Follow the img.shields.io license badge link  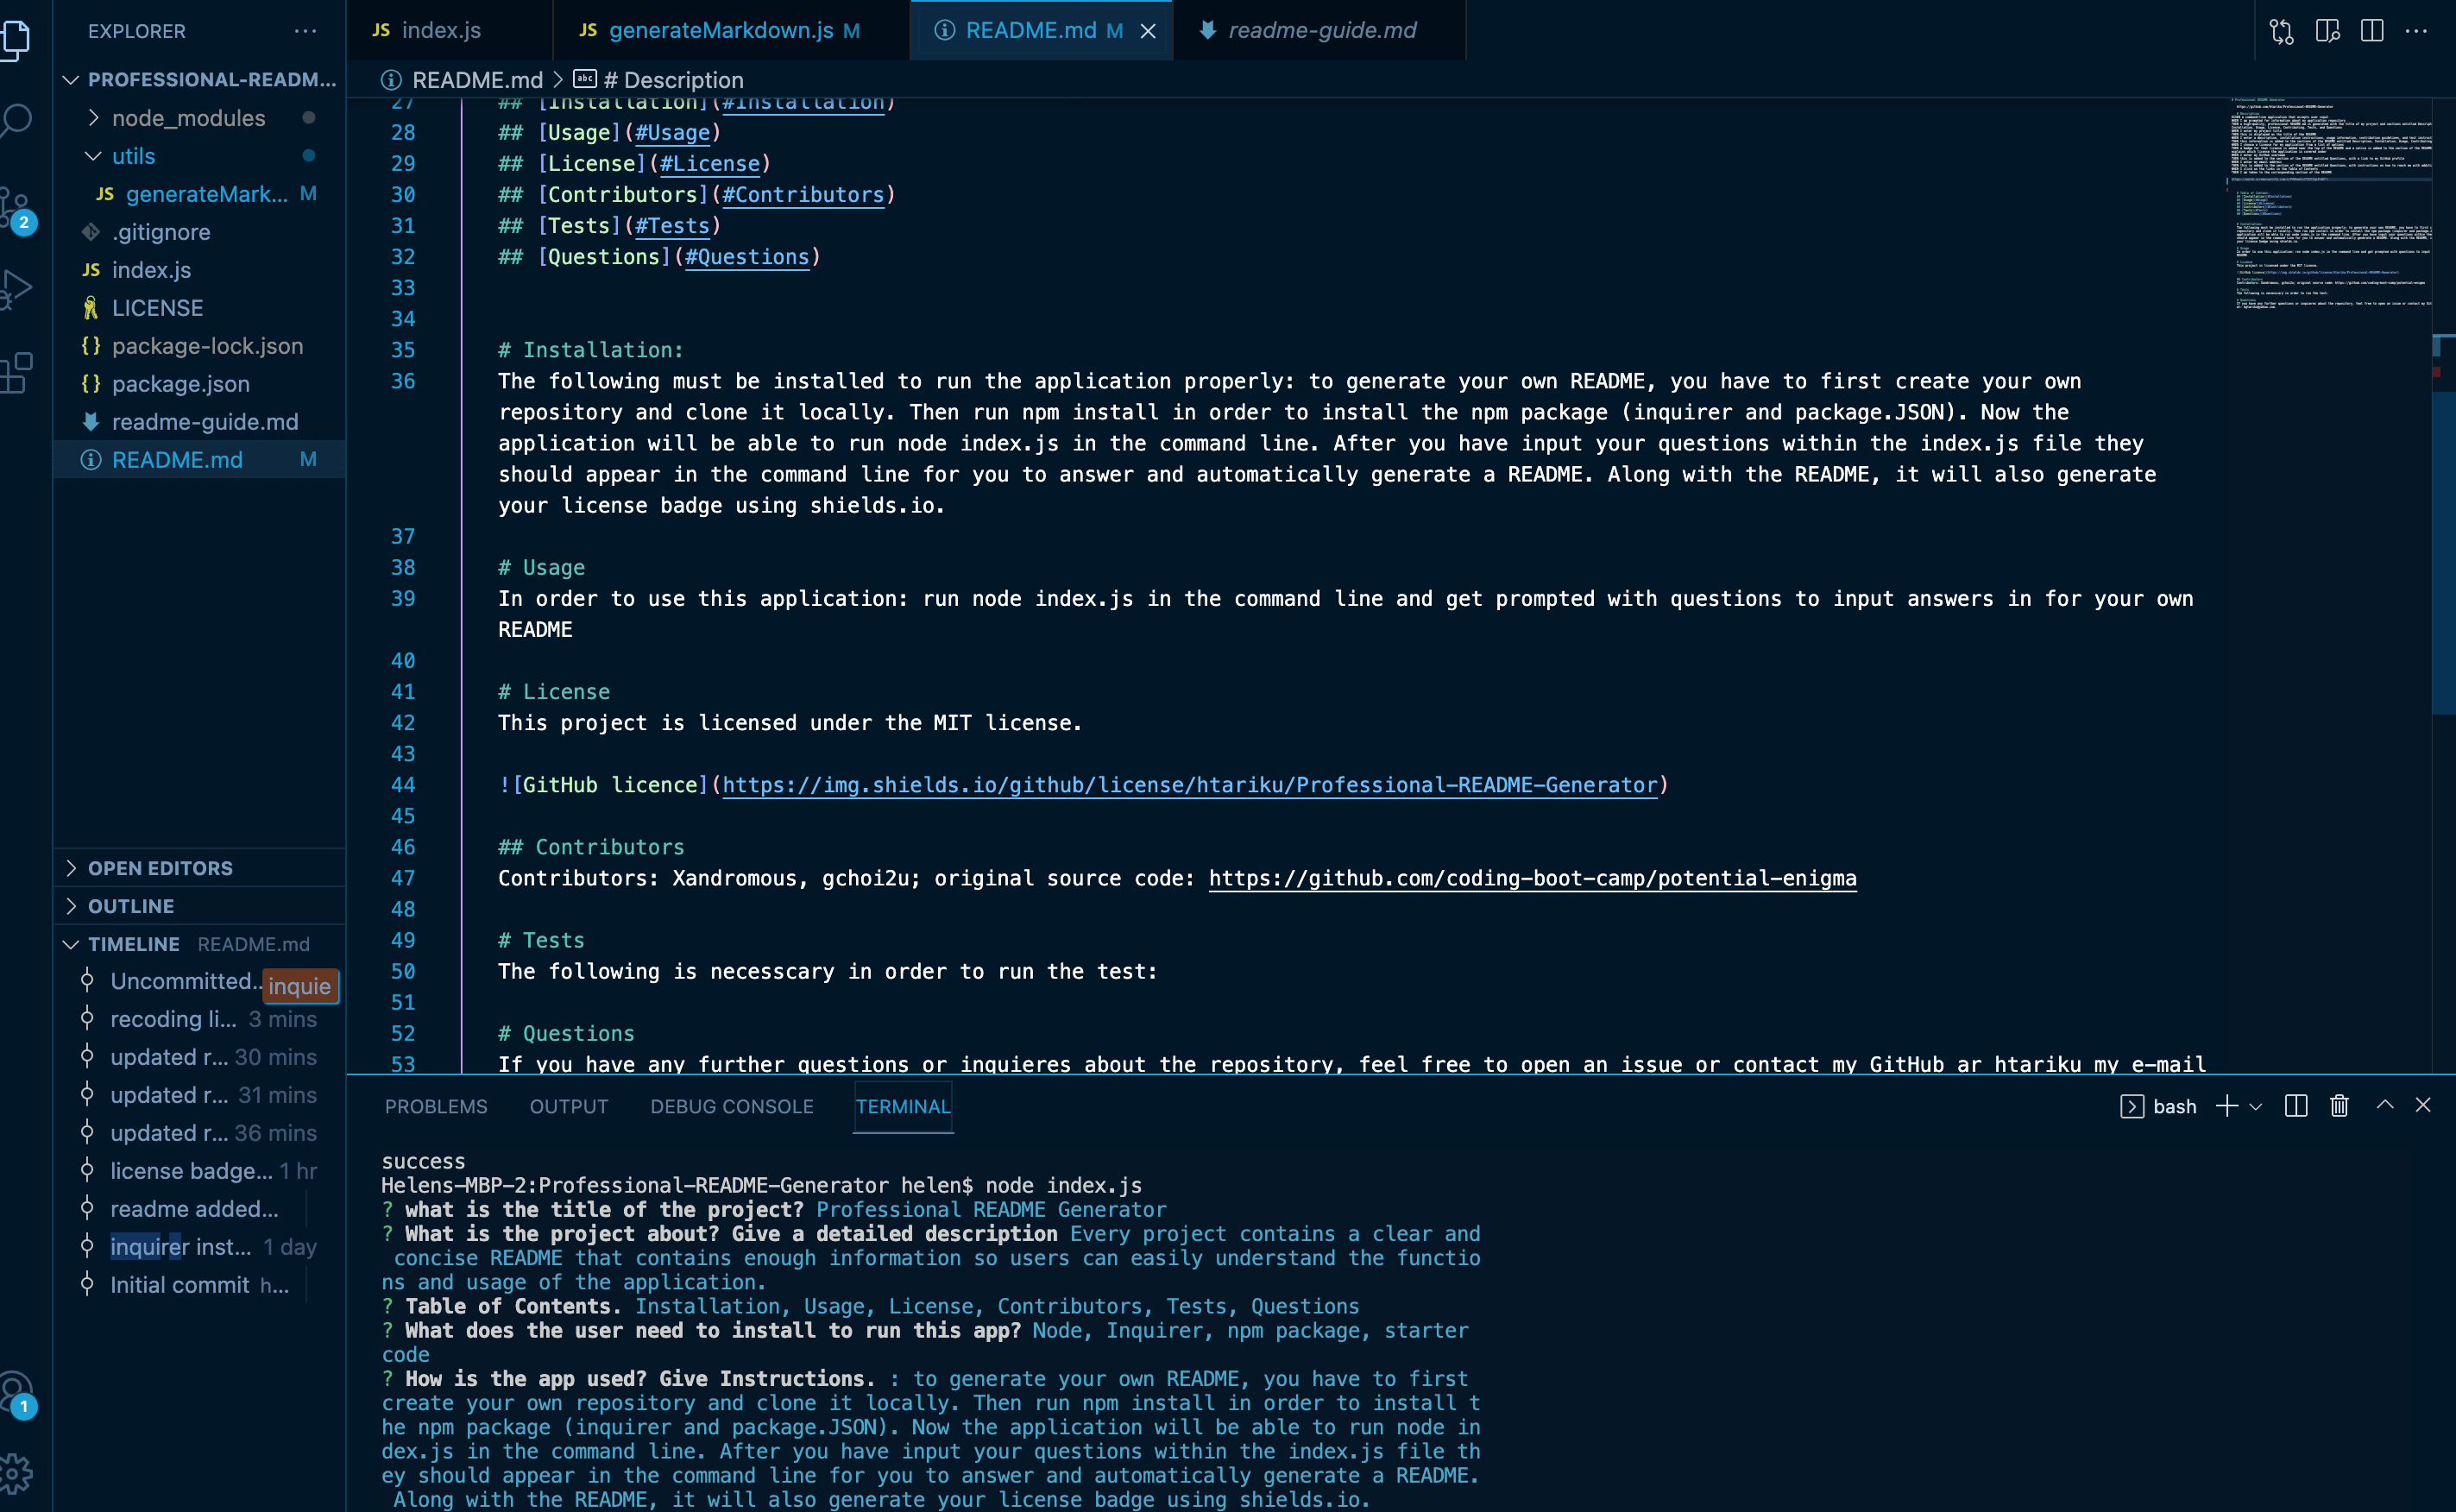click(x=1190, y=785)
